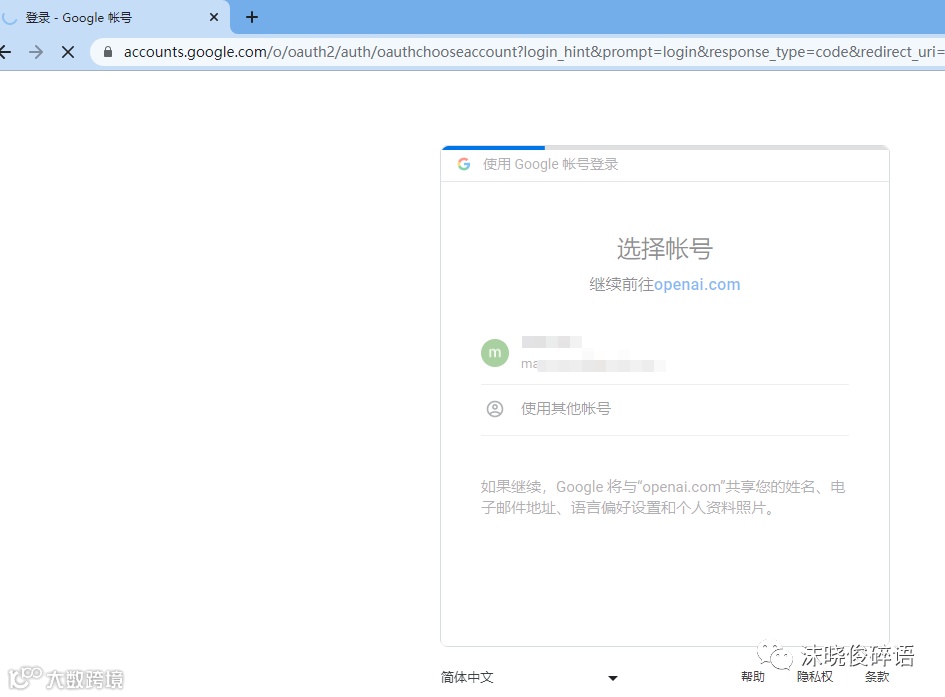Open the openai.com link

tap(697, 284)
